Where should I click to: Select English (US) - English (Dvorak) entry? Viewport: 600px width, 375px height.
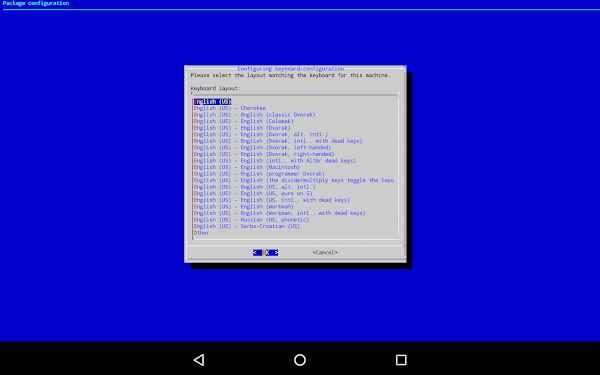[242, 128]
